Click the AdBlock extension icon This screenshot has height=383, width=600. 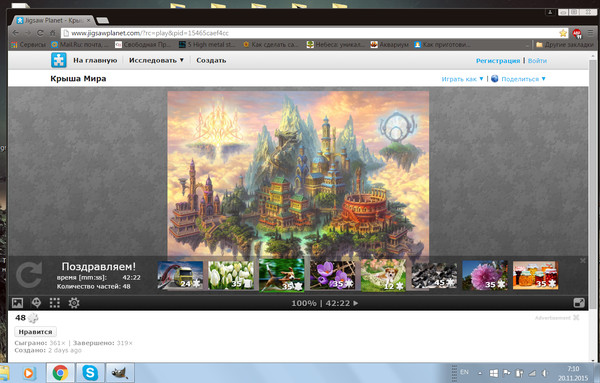point(577,33)
